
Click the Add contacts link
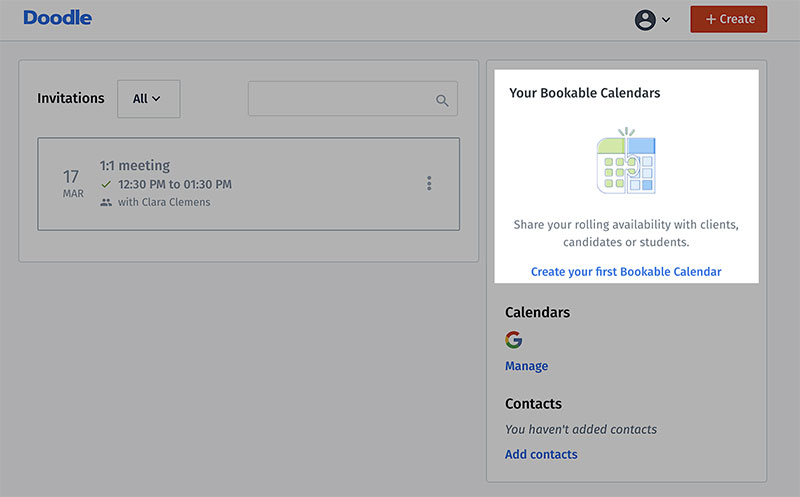click(x=541, y=454)
